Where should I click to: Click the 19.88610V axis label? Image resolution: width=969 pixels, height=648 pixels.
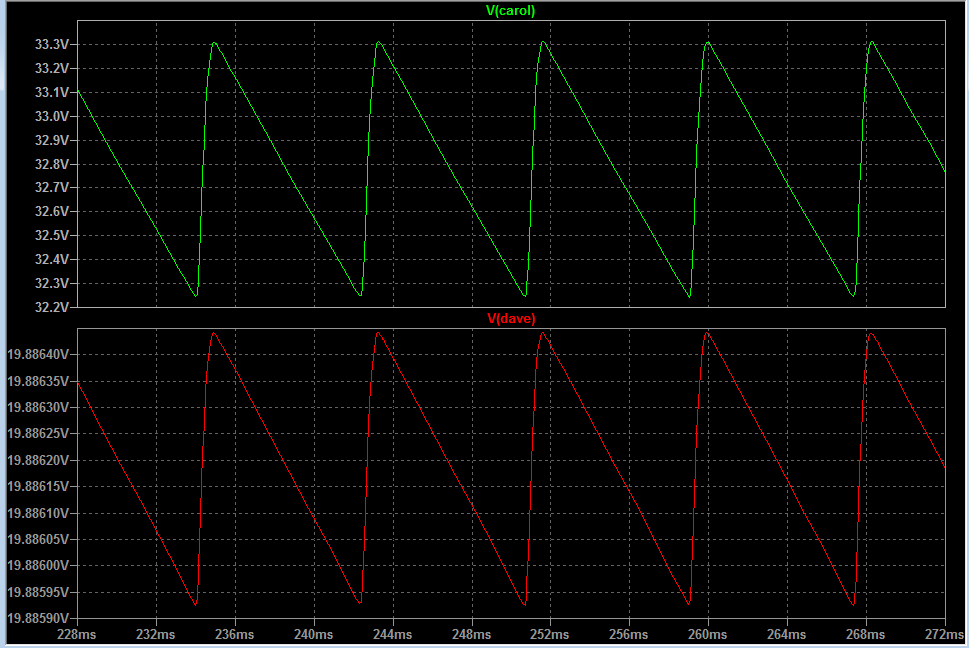38,513
